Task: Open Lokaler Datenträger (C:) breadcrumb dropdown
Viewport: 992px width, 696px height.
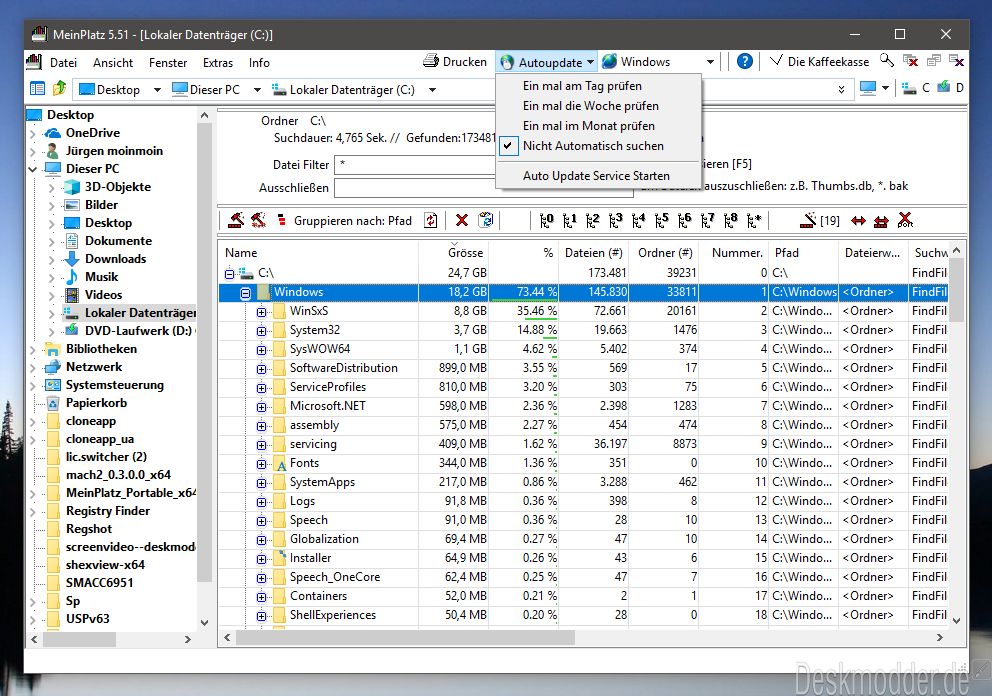Action: point(432,90)
